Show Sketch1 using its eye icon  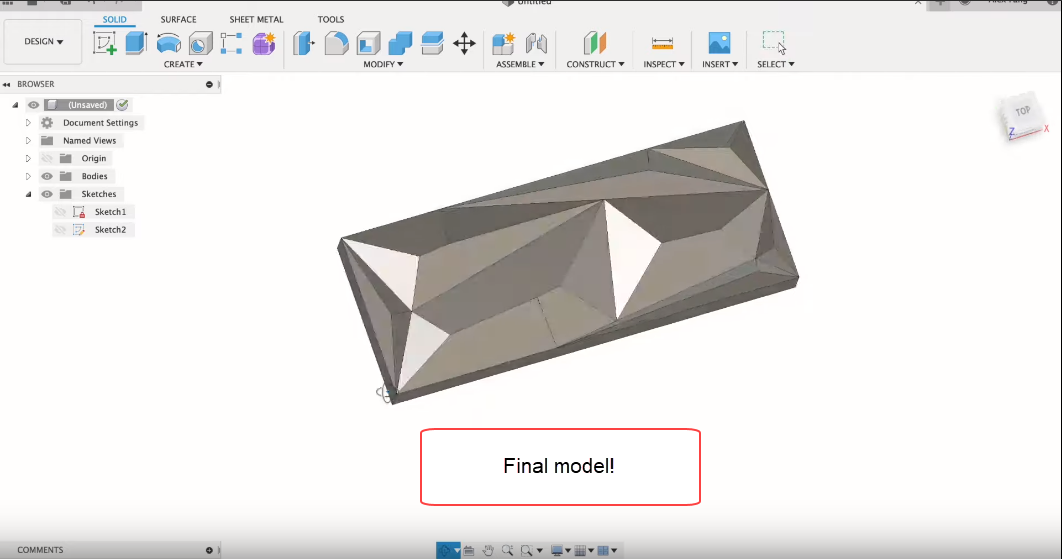click(x=60, y=212)
